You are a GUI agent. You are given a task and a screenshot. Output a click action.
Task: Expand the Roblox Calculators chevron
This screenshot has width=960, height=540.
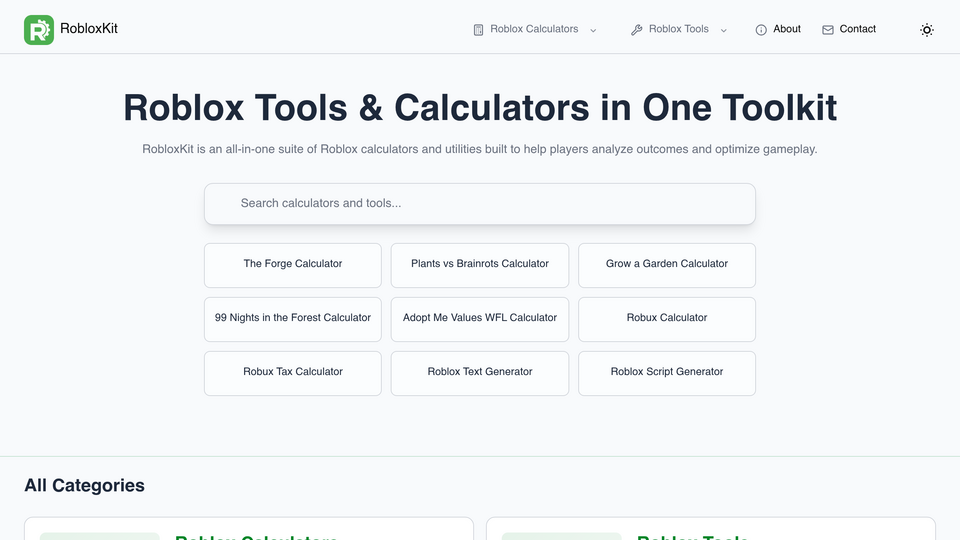(593, 30)
